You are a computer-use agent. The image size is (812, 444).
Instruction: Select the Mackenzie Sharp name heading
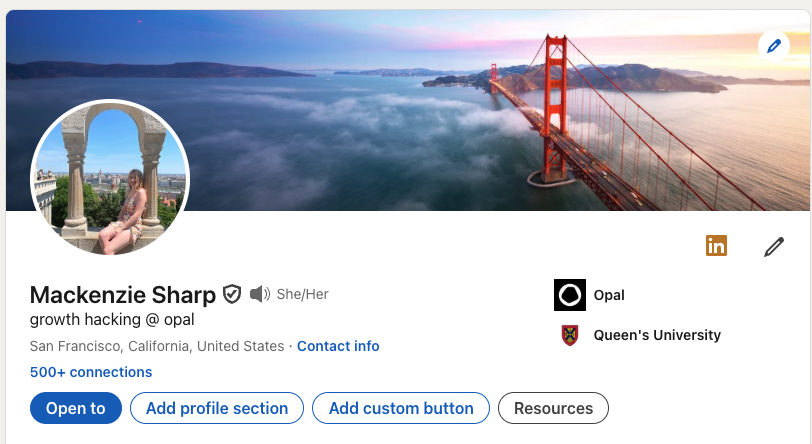(123, 295)
